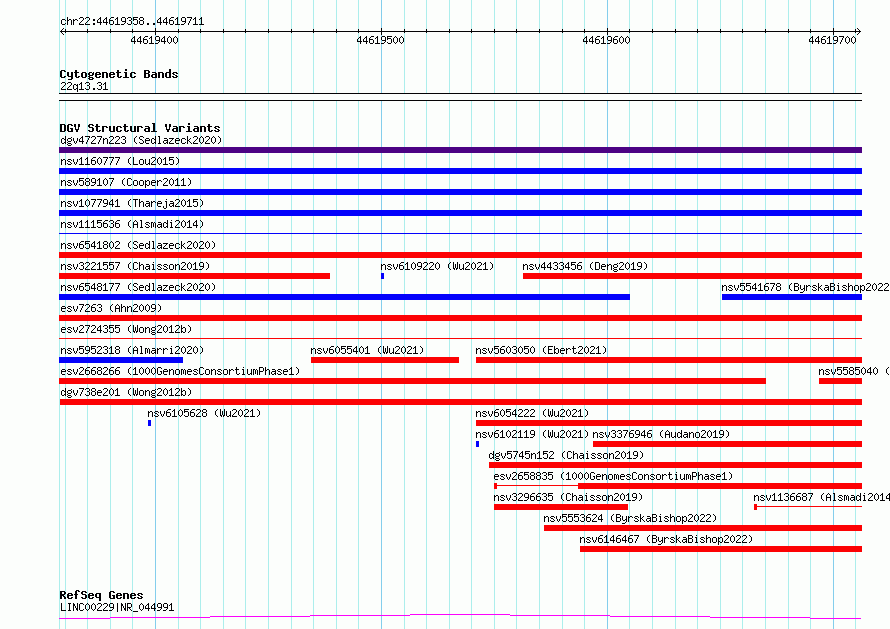The height and width of the screenshot is (629, 890).
Task: Click the purple dgv4727n223 variant bar
Action: pyautogui.click(x=460, y=150)
